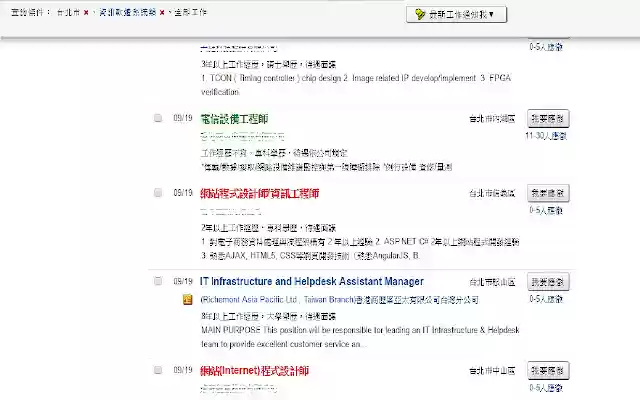Viewport: 640px width, 400px height.
Task: Apply via 我要應徵 for 網站(Internet)程式設計師
Action: pyautogui.click(x=548, y=371)
